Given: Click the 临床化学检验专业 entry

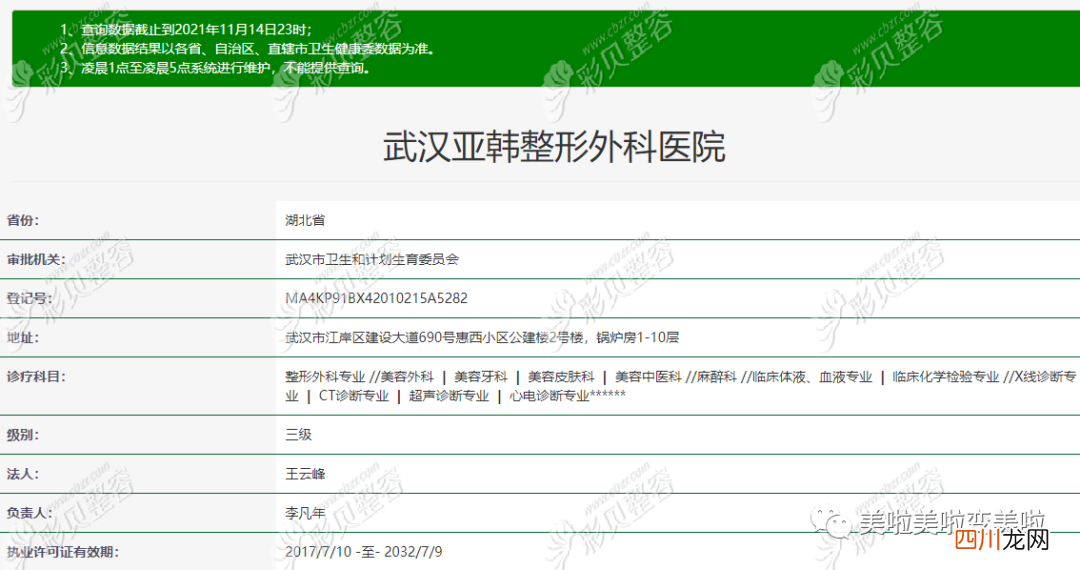Looking at the screenshot, I should pos(945,377).
